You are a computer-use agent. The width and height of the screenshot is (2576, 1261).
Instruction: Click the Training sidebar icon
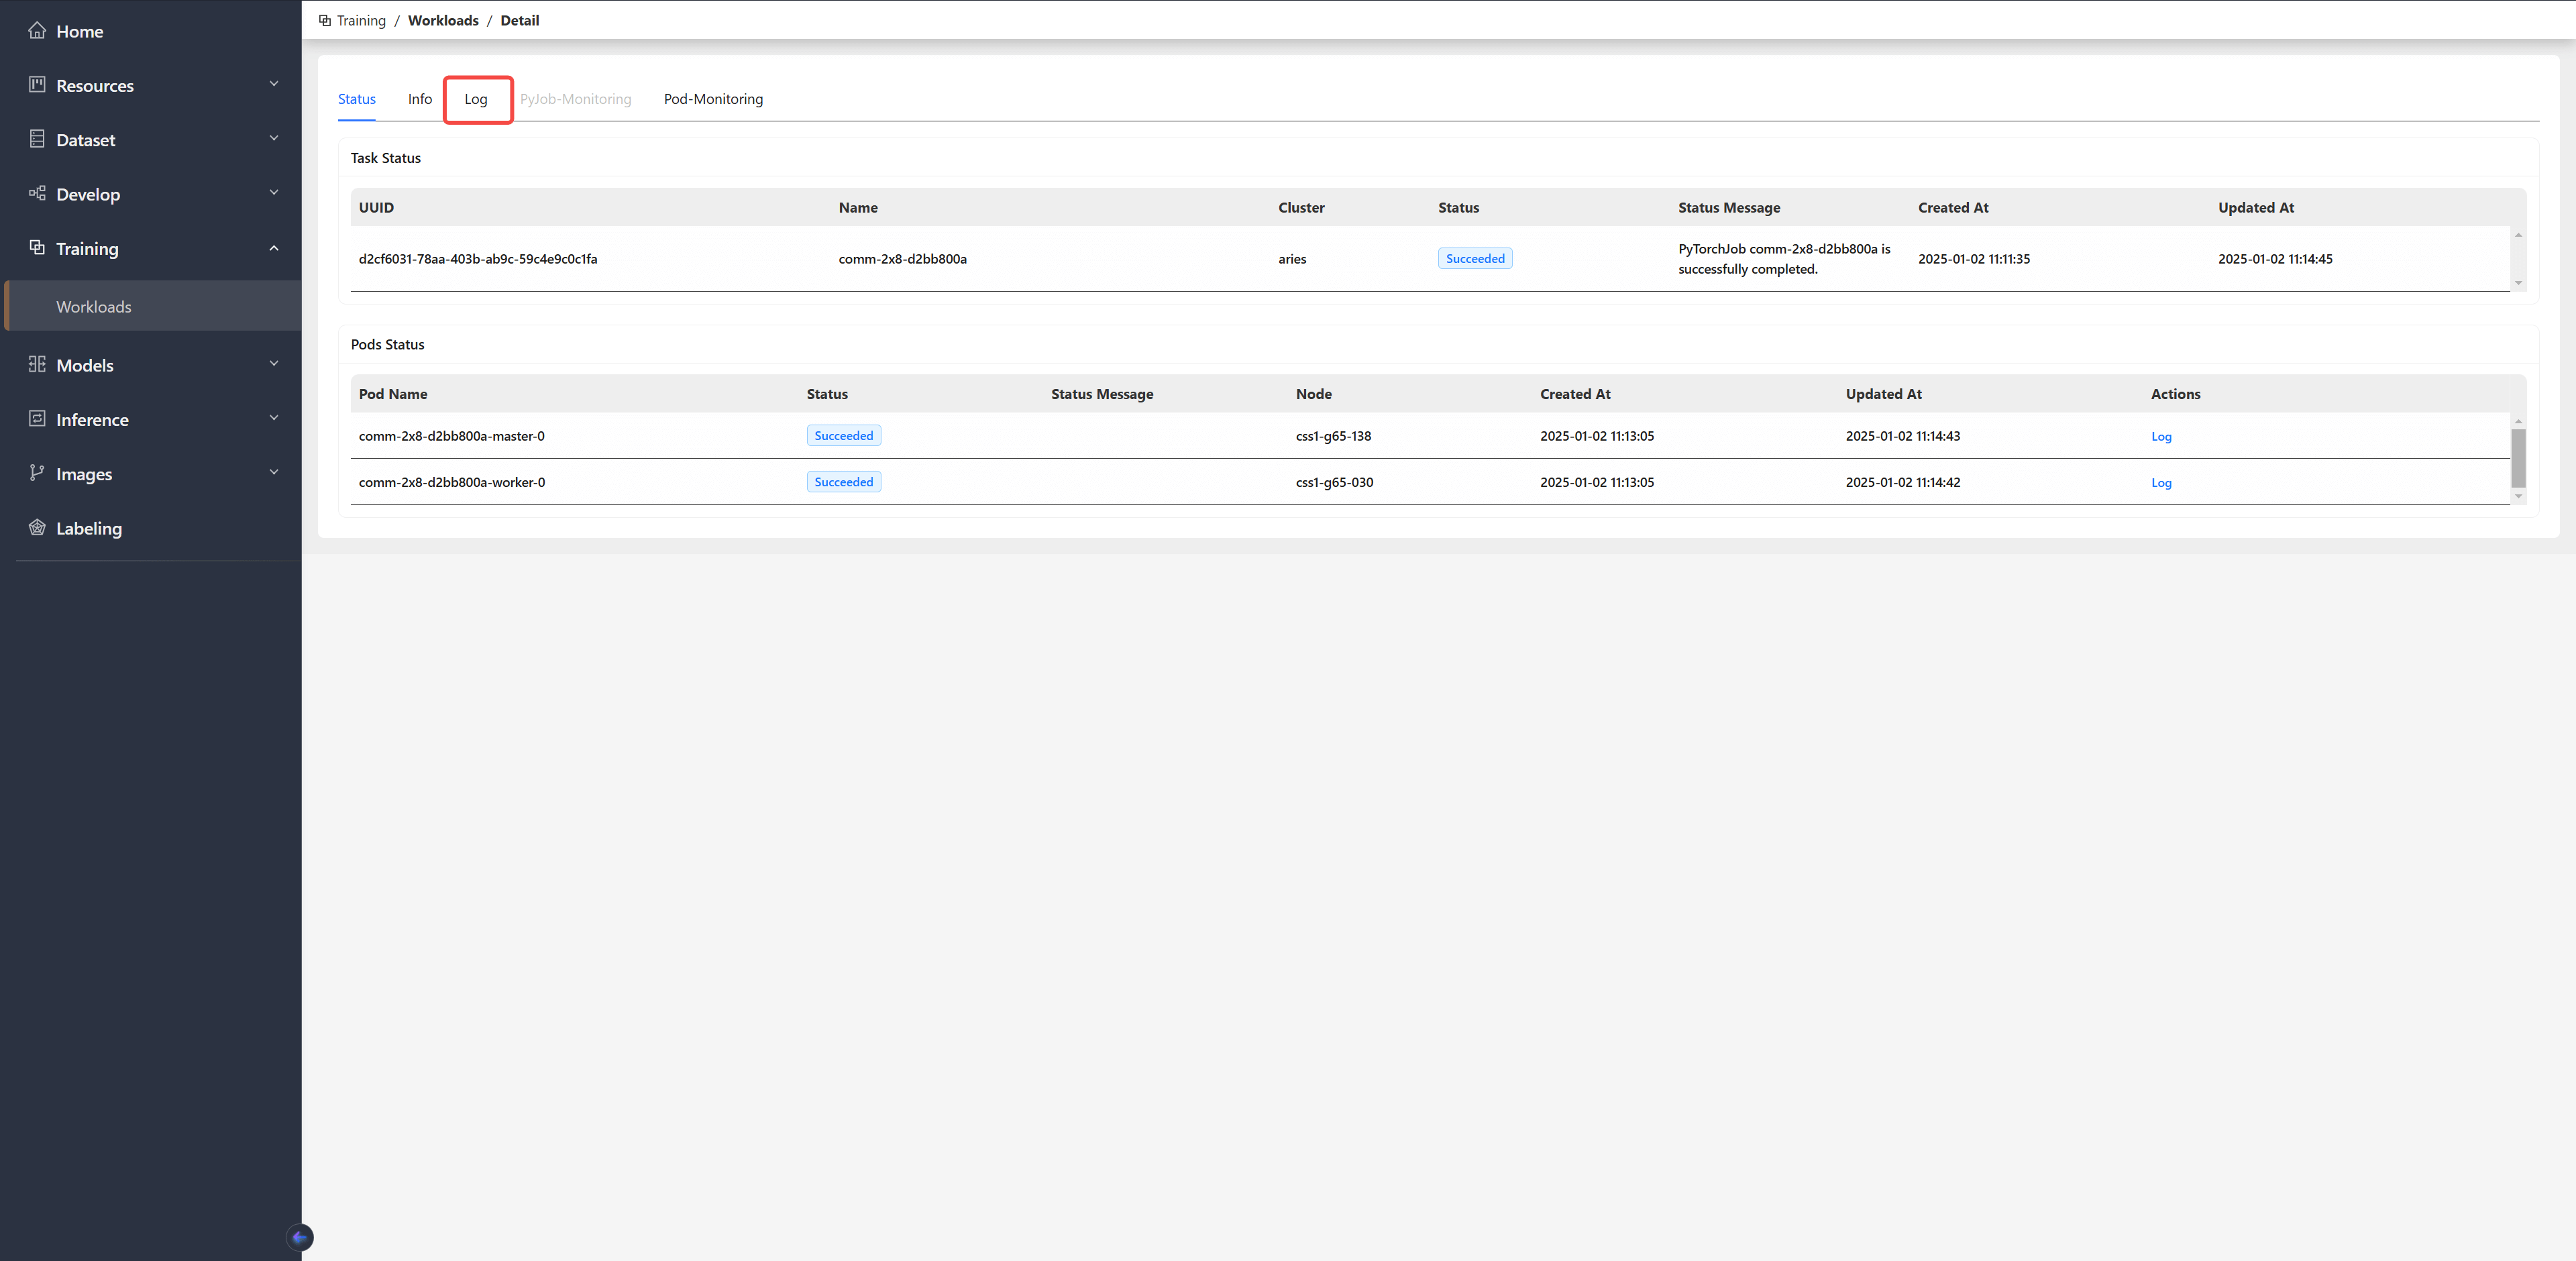coord(37,247)
